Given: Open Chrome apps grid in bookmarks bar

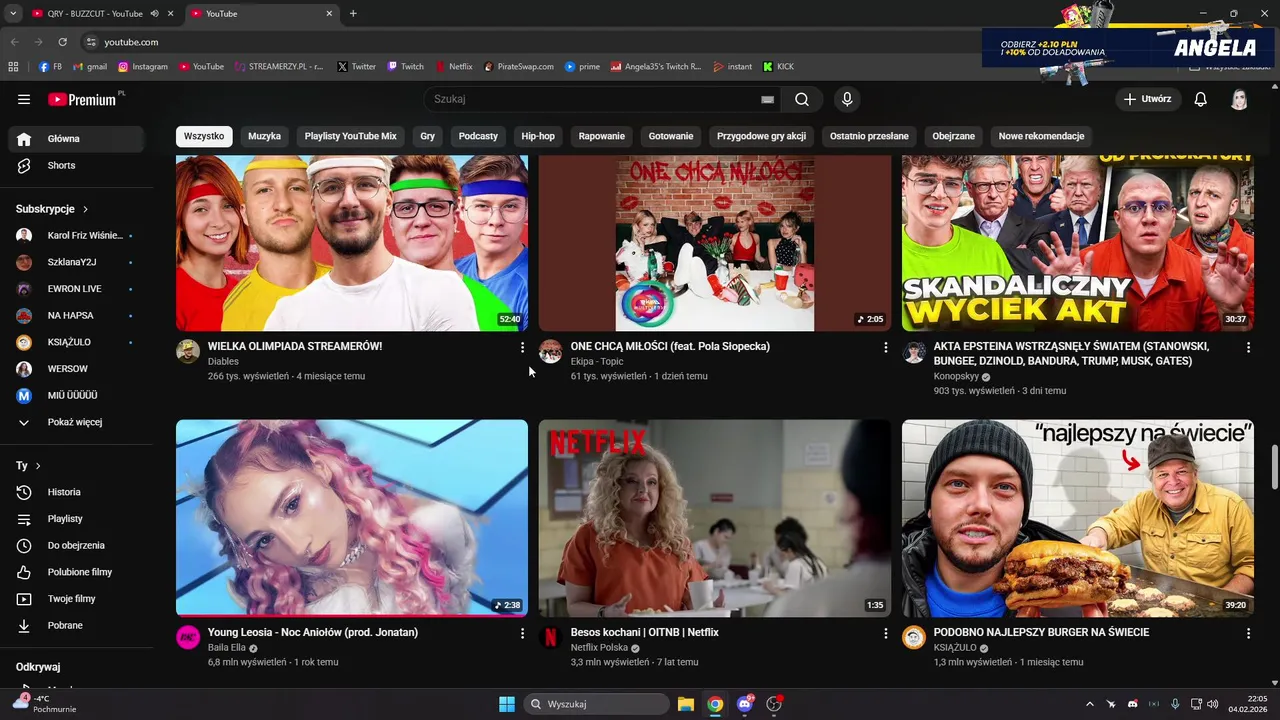Looking at the screenshot, I should (x=13, y=67).
